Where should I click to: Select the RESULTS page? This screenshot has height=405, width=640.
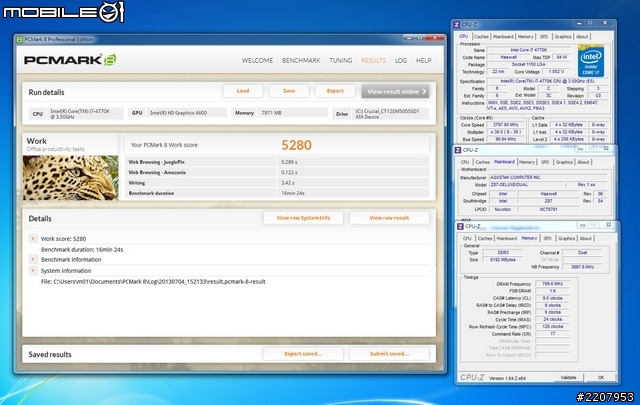pyautogui.click(x=373, y=60)
